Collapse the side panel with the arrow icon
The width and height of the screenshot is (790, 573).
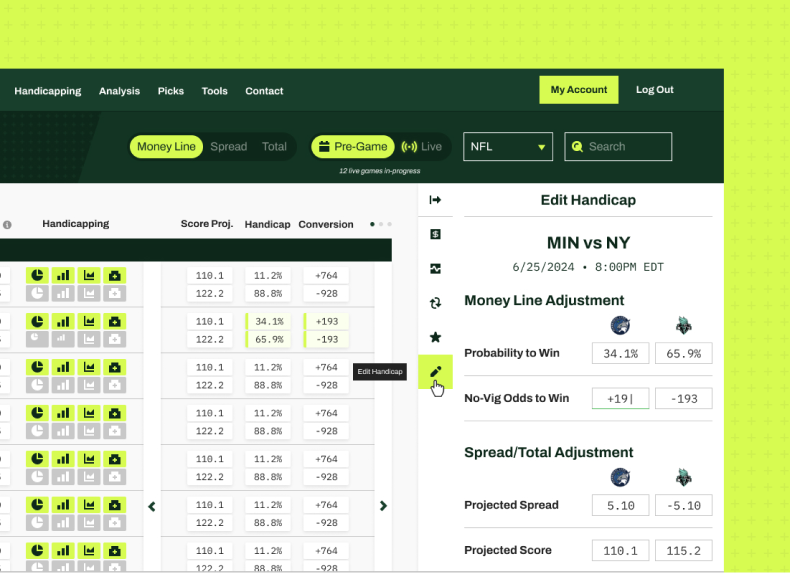point(435,200)
